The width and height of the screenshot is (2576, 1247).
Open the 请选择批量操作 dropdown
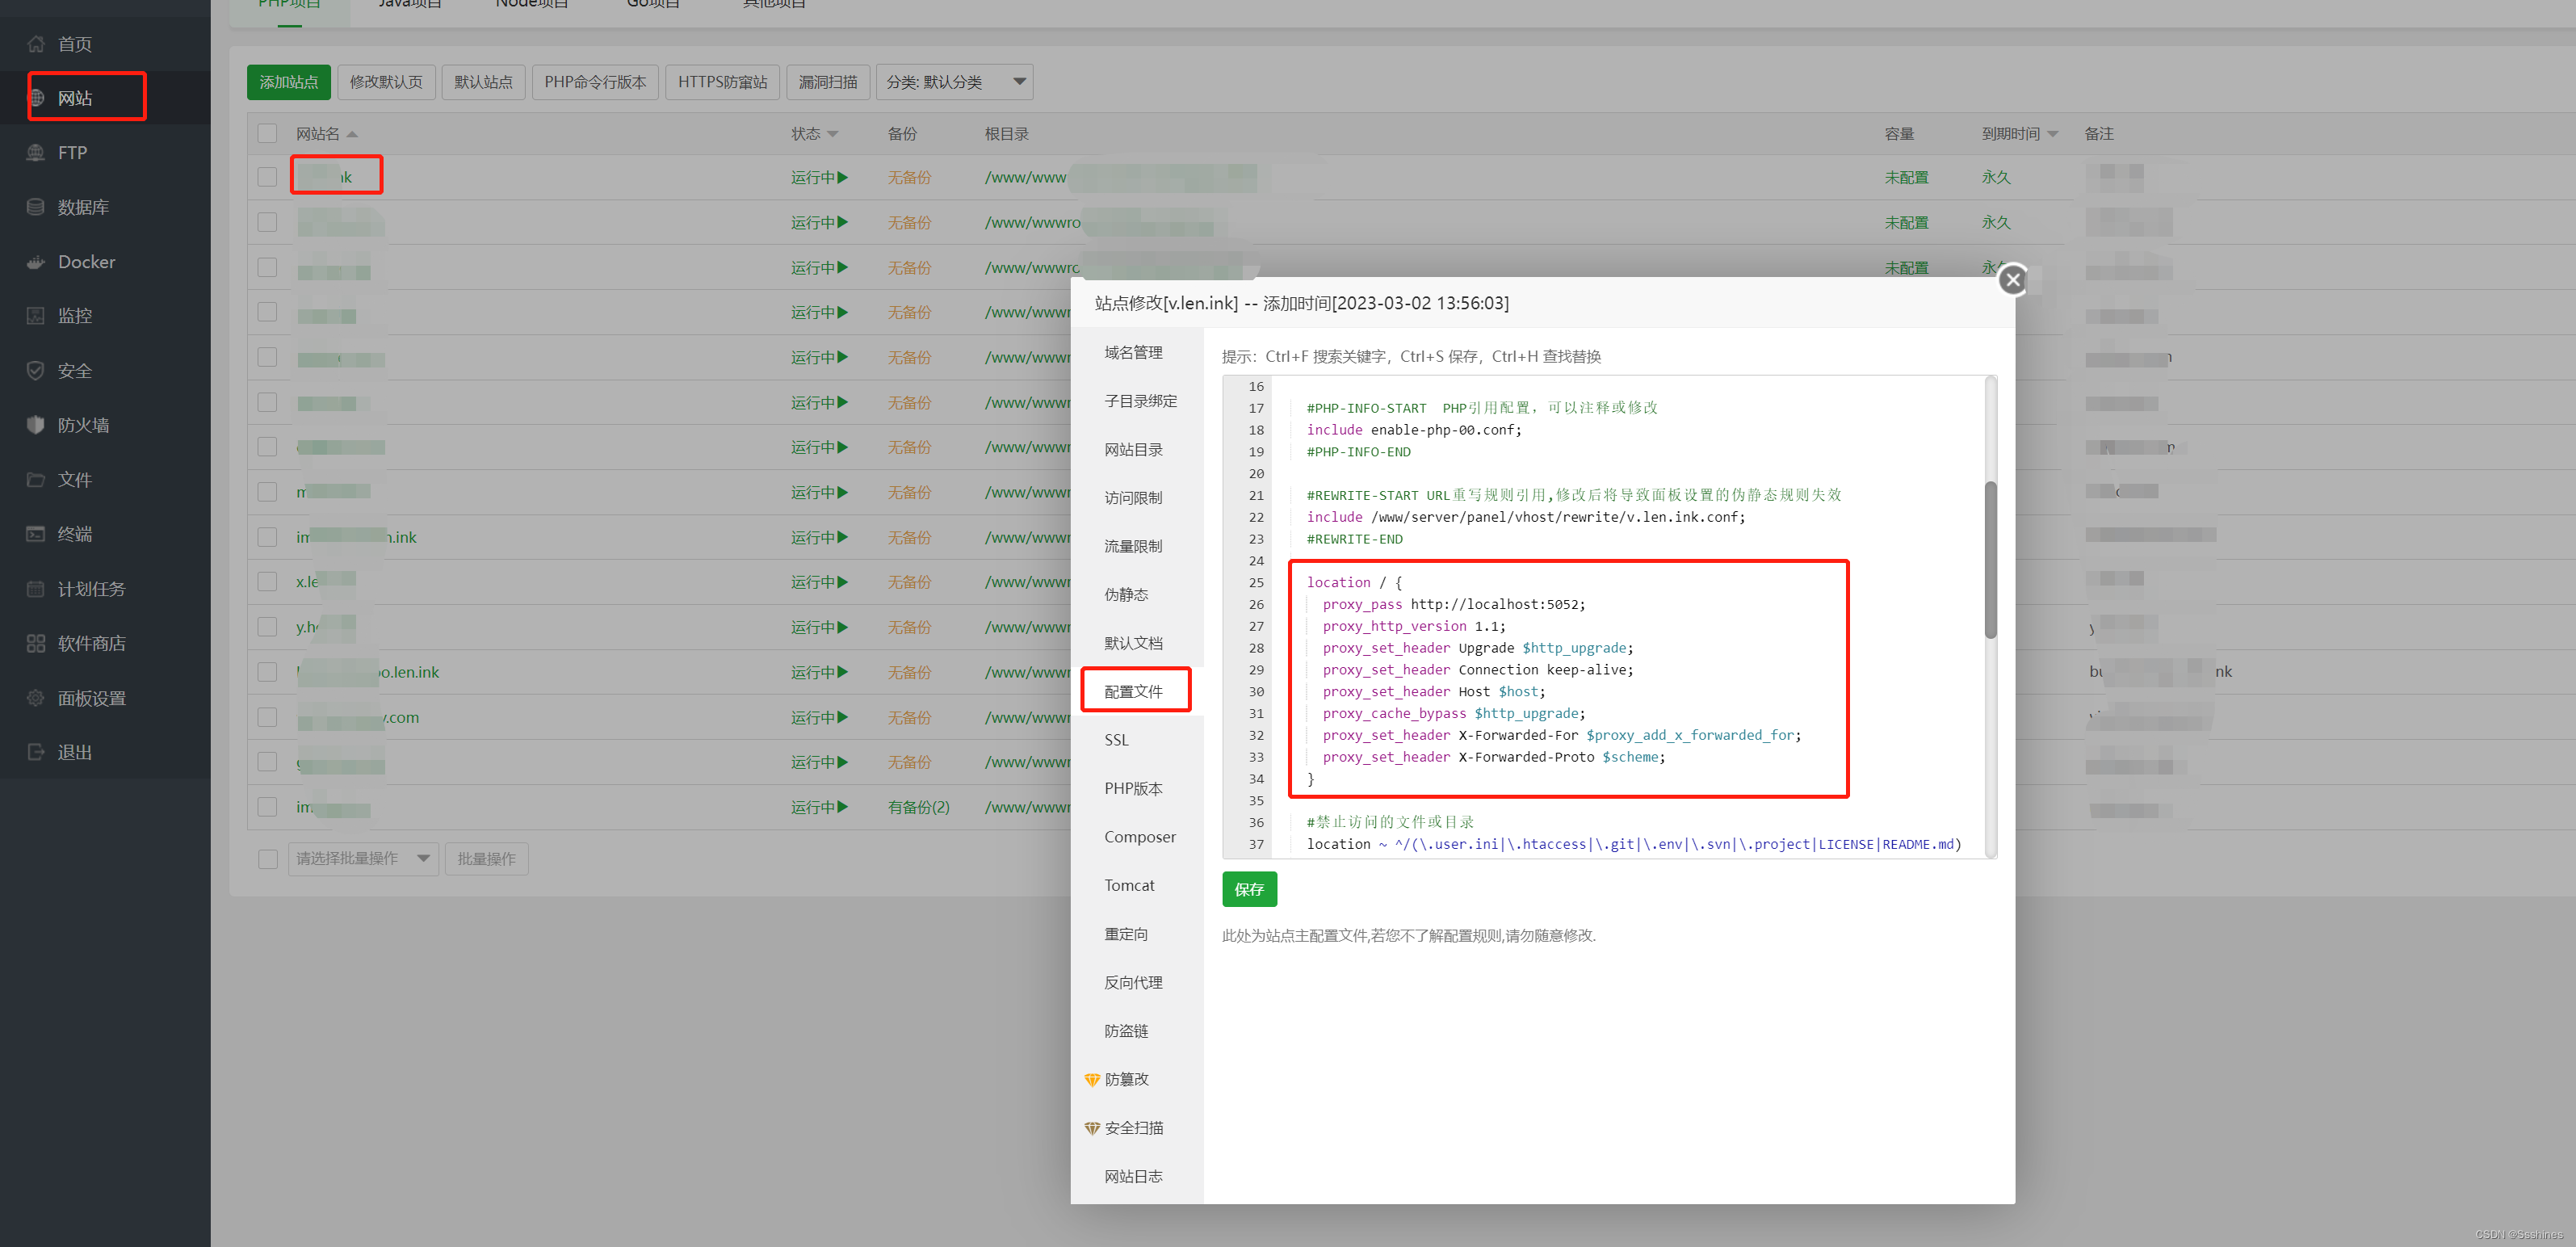(363, 859)
